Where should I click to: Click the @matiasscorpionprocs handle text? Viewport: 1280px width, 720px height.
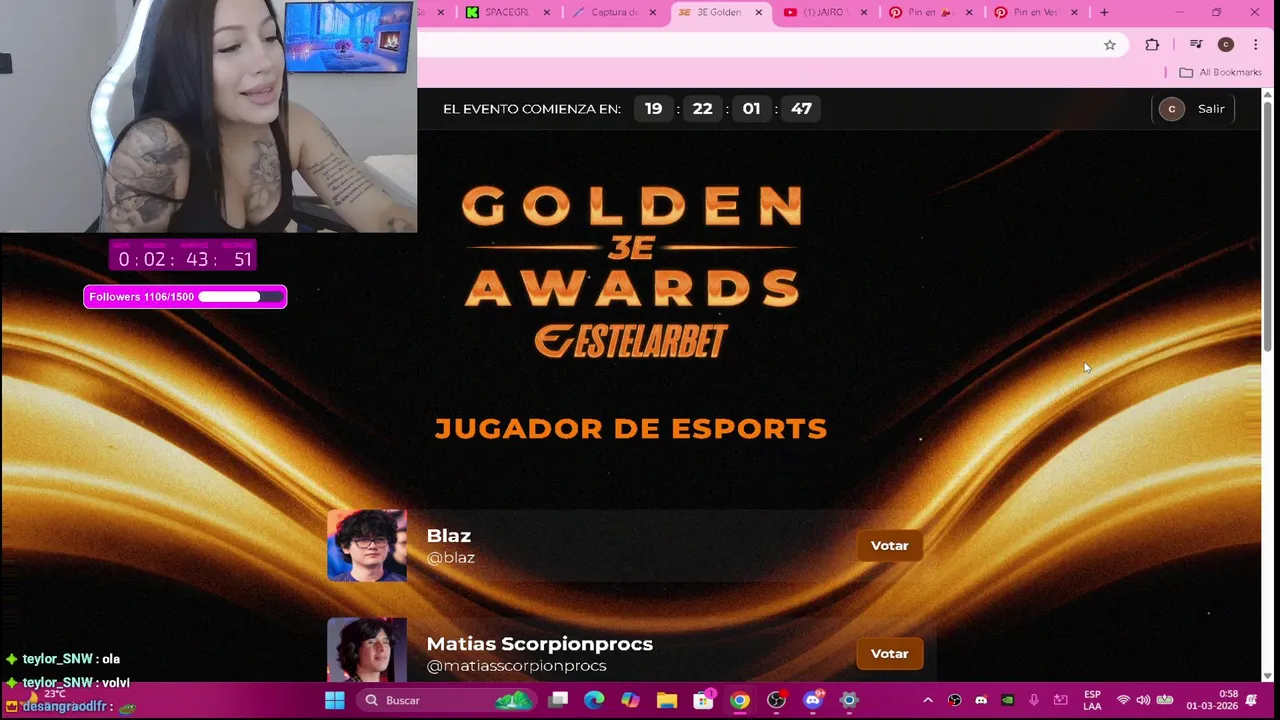click(x=516, y=666)
